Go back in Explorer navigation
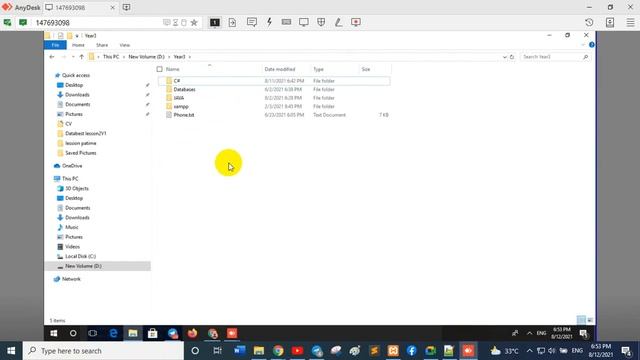640x360 pixels. (52, 57)
